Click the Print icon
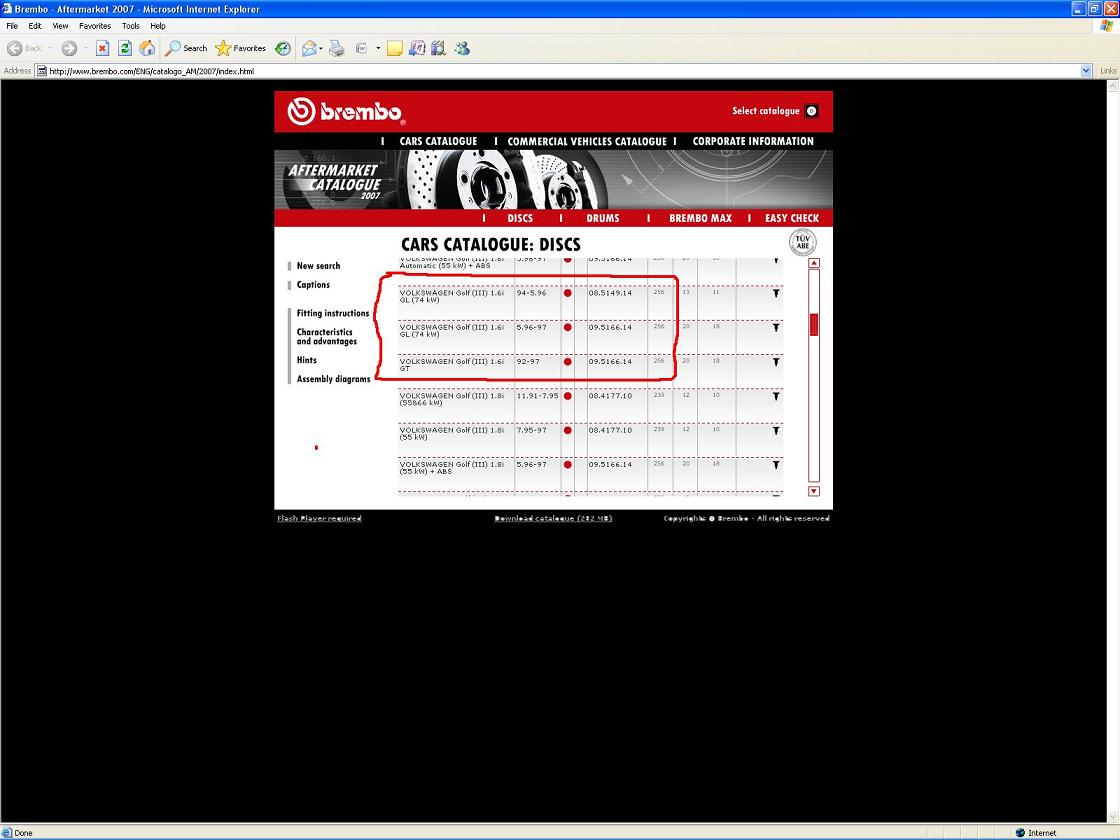Image resolution: width=1120 pixels, height=840 pixels. point(336,48)
